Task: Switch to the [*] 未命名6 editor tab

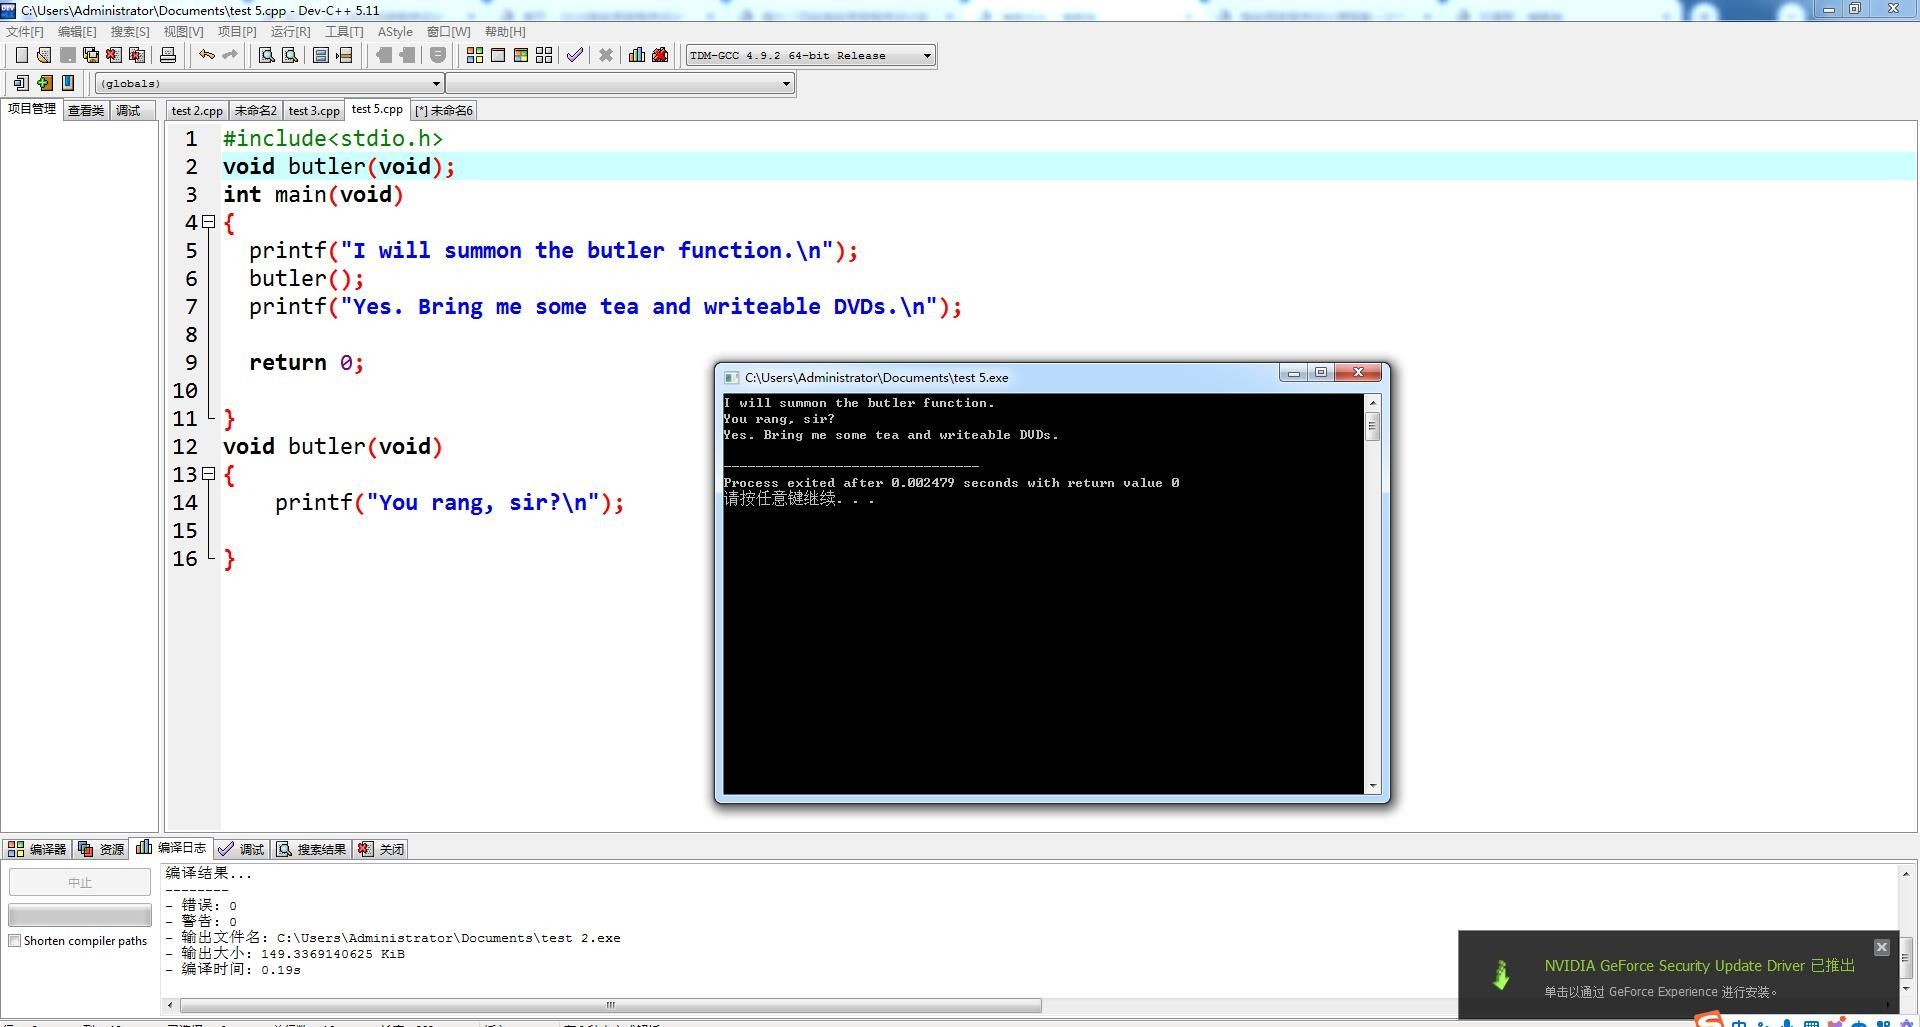Action: pos(444,111)
